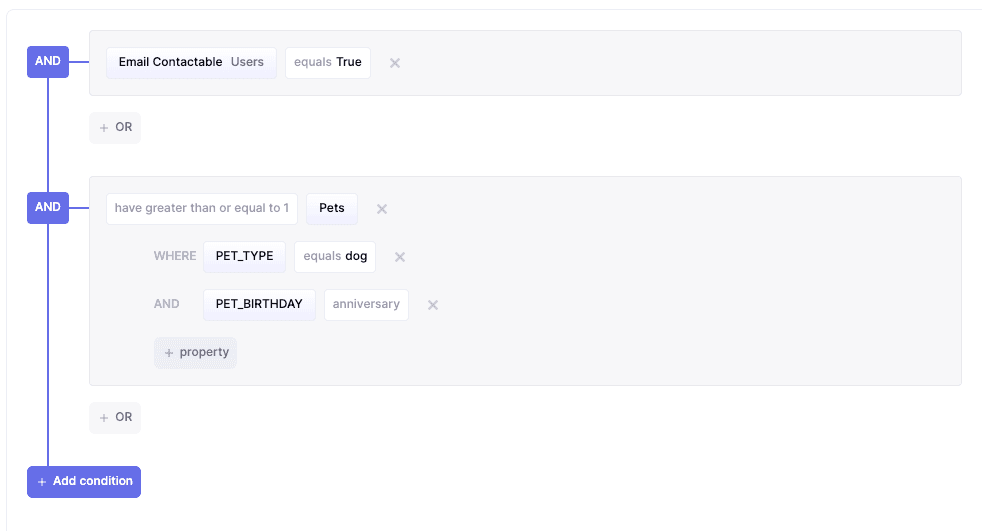The width and height of the screenshot is (982, 531).
Task: Add an OR under the Email Contactable condition
Action: [x=115, y=128]
